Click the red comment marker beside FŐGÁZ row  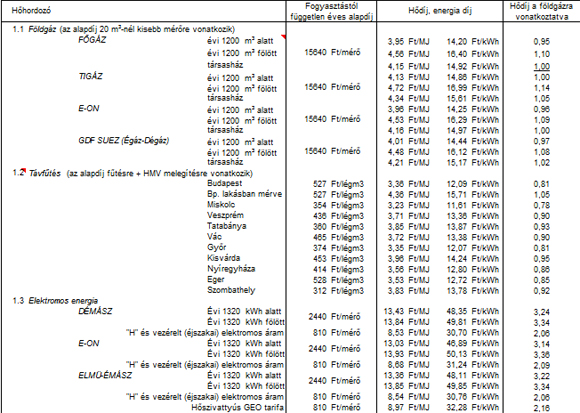pyautogui.click(x=284, y=37)
